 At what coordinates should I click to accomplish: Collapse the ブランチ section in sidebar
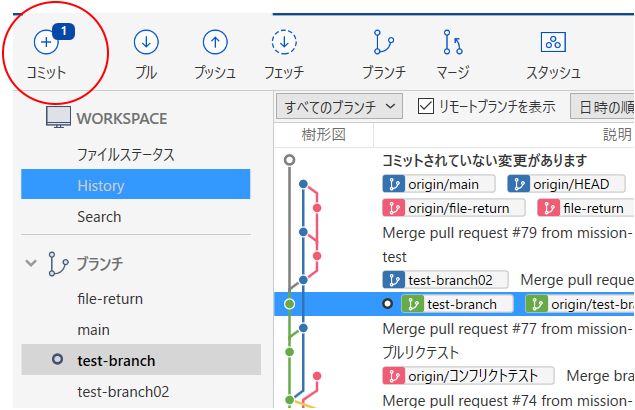32,264
